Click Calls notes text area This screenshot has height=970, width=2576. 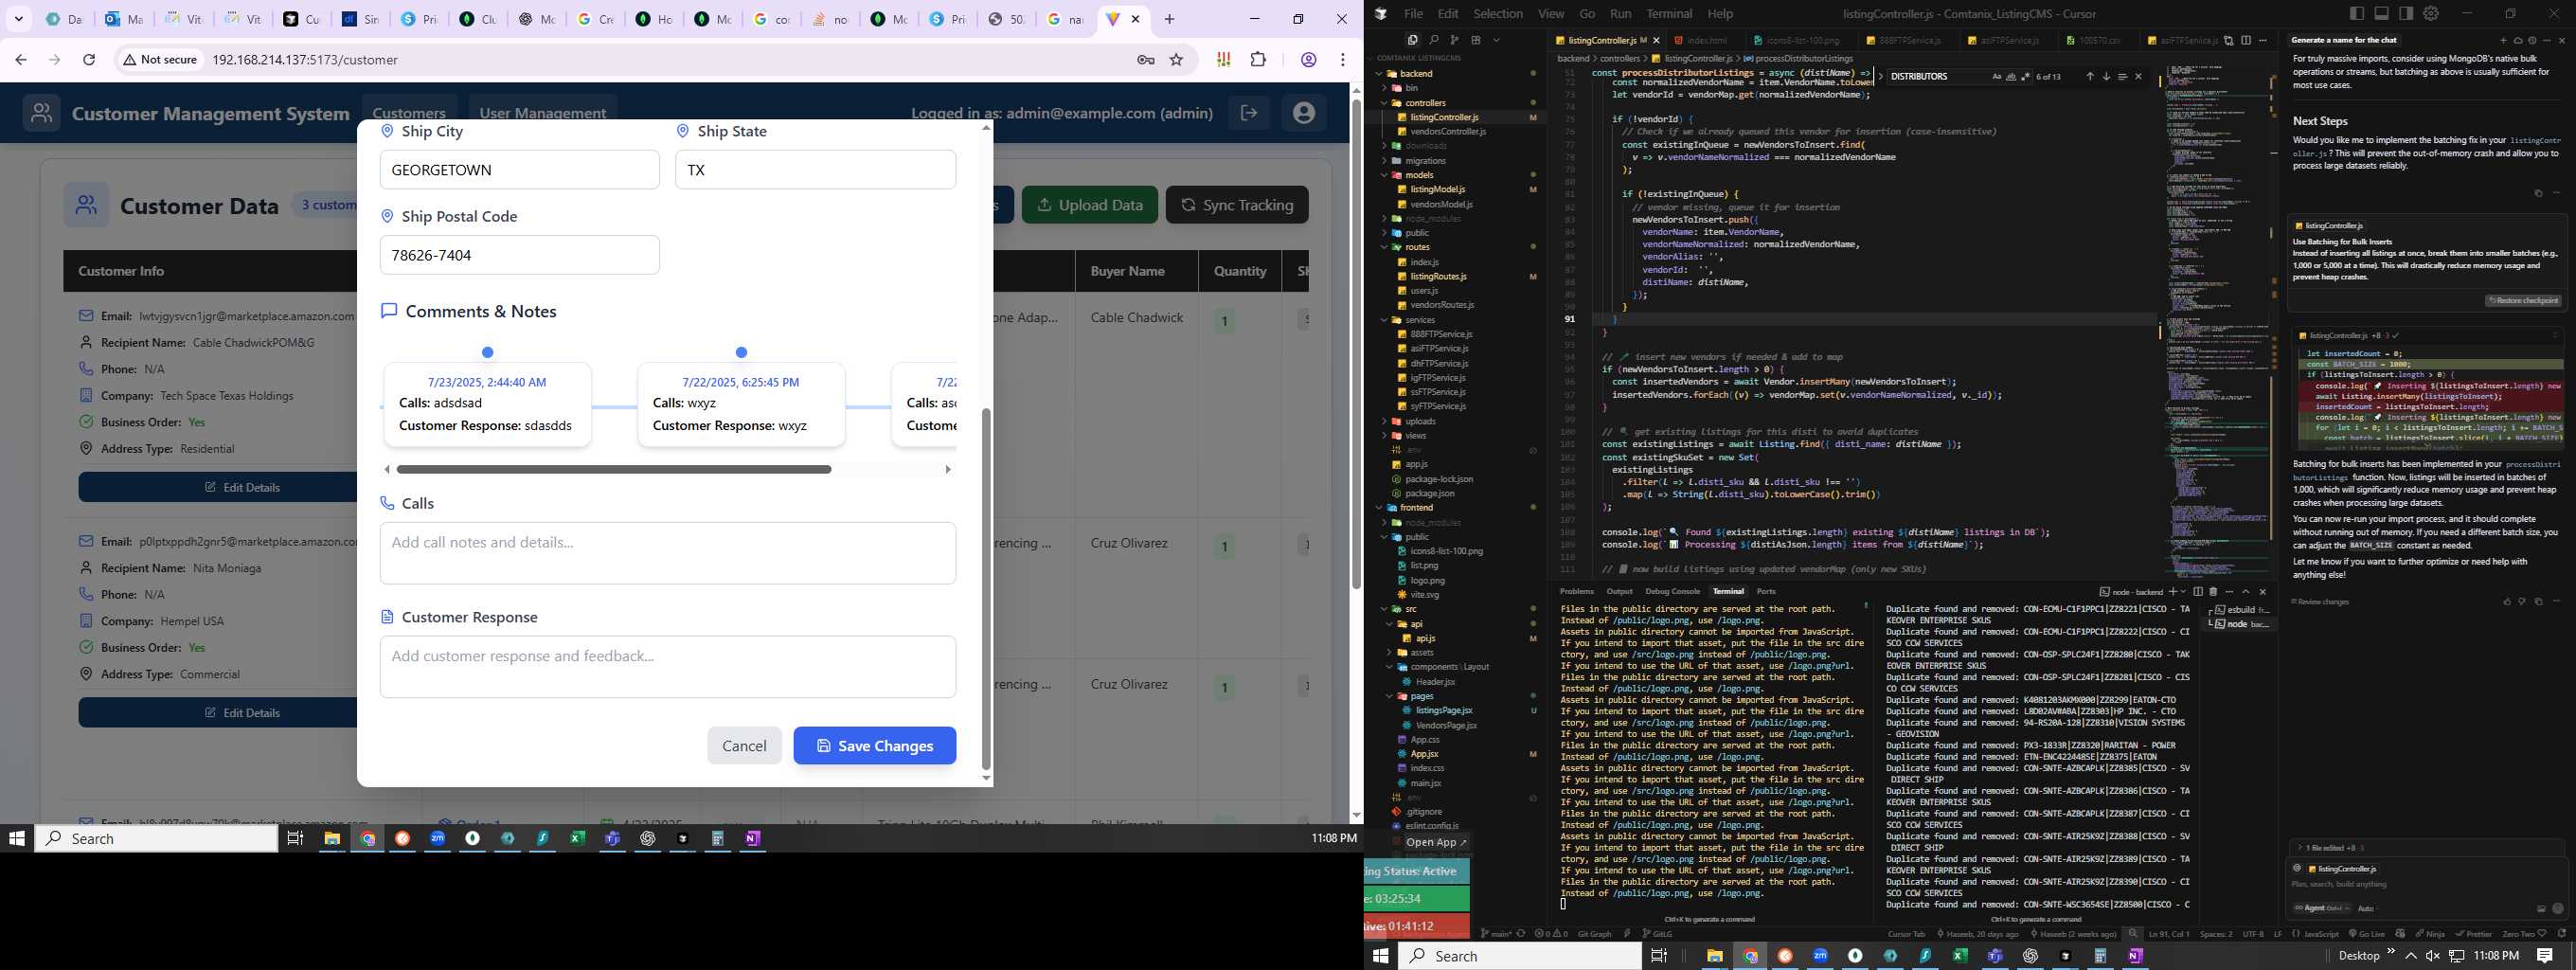coord(668,553)
